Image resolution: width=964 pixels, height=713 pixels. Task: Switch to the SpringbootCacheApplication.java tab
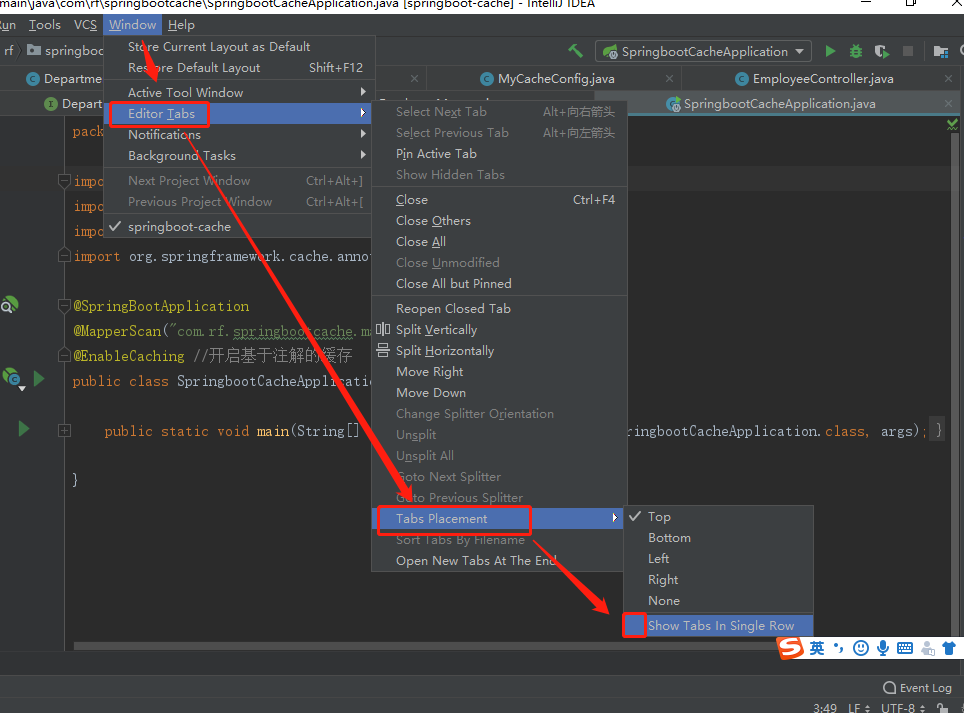pos(779,104)
